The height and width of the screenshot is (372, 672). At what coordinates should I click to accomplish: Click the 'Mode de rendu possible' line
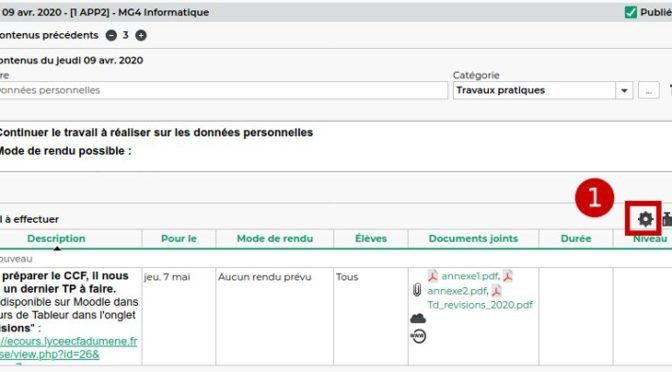(65, 151)
